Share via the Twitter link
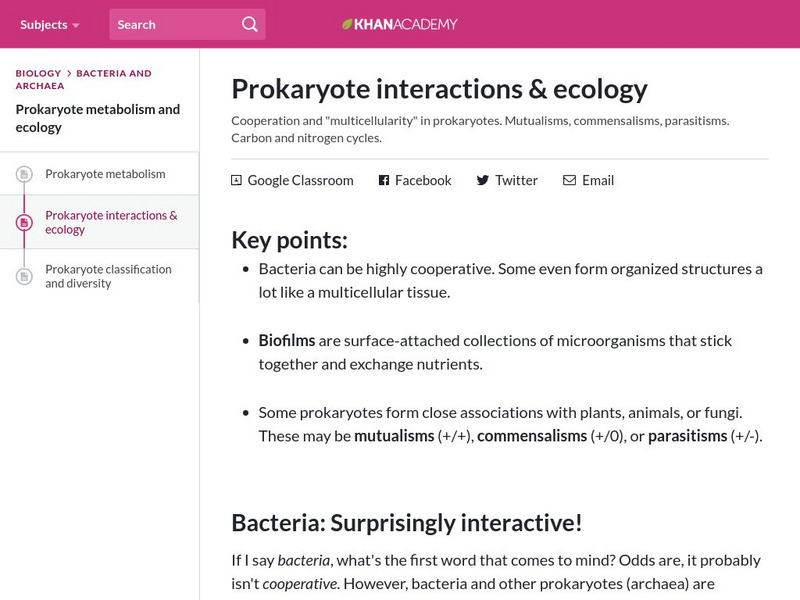 (x=516, y=181)
